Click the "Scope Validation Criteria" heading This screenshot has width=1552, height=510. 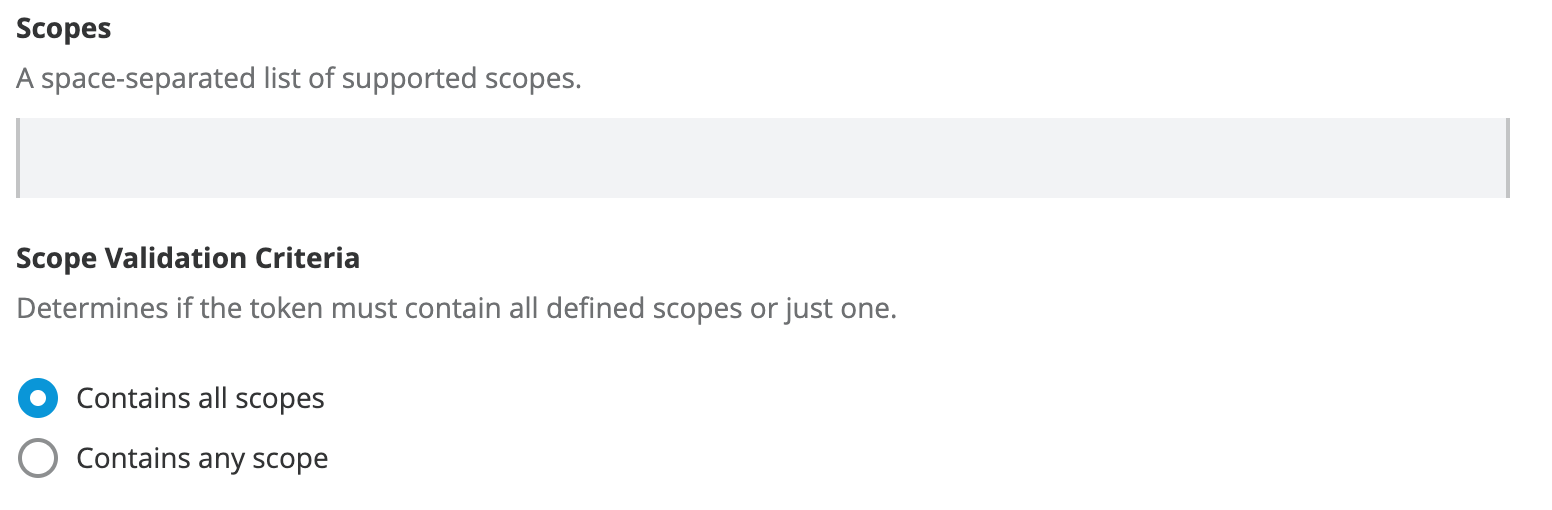click(x=188, y=258)
